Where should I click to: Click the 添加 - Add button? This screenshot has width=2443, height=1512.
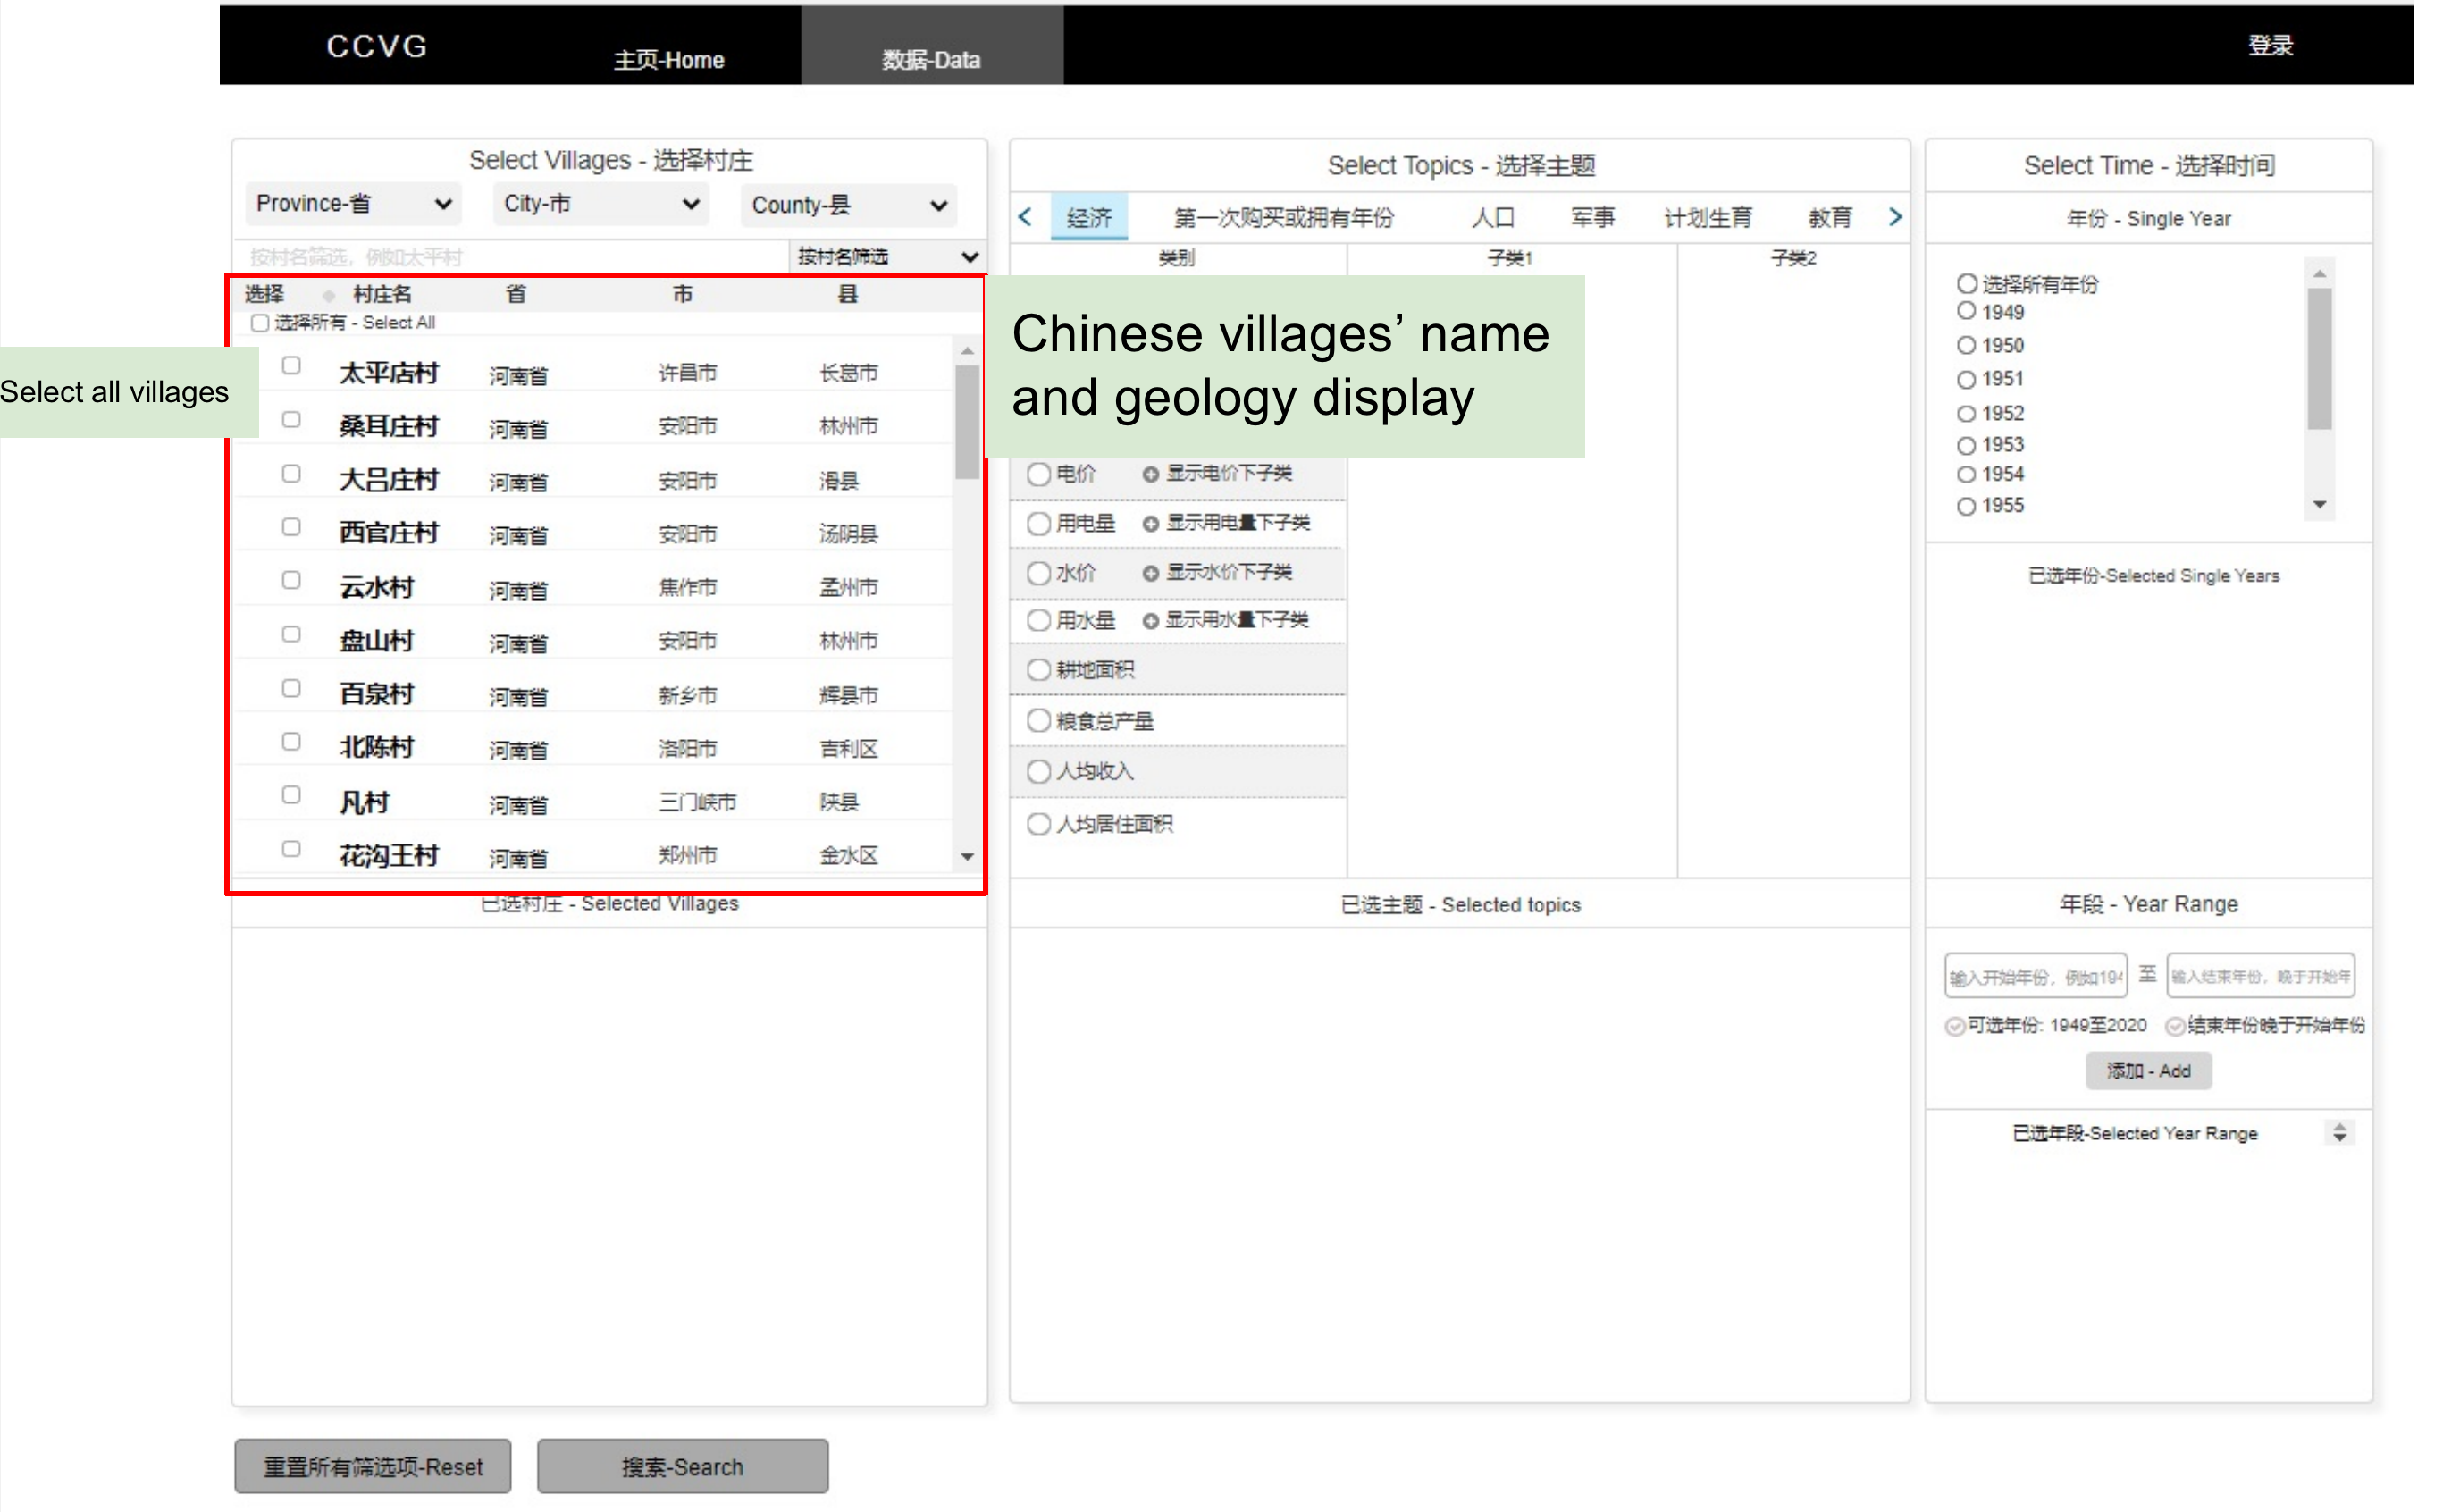click(2148, 1071)
